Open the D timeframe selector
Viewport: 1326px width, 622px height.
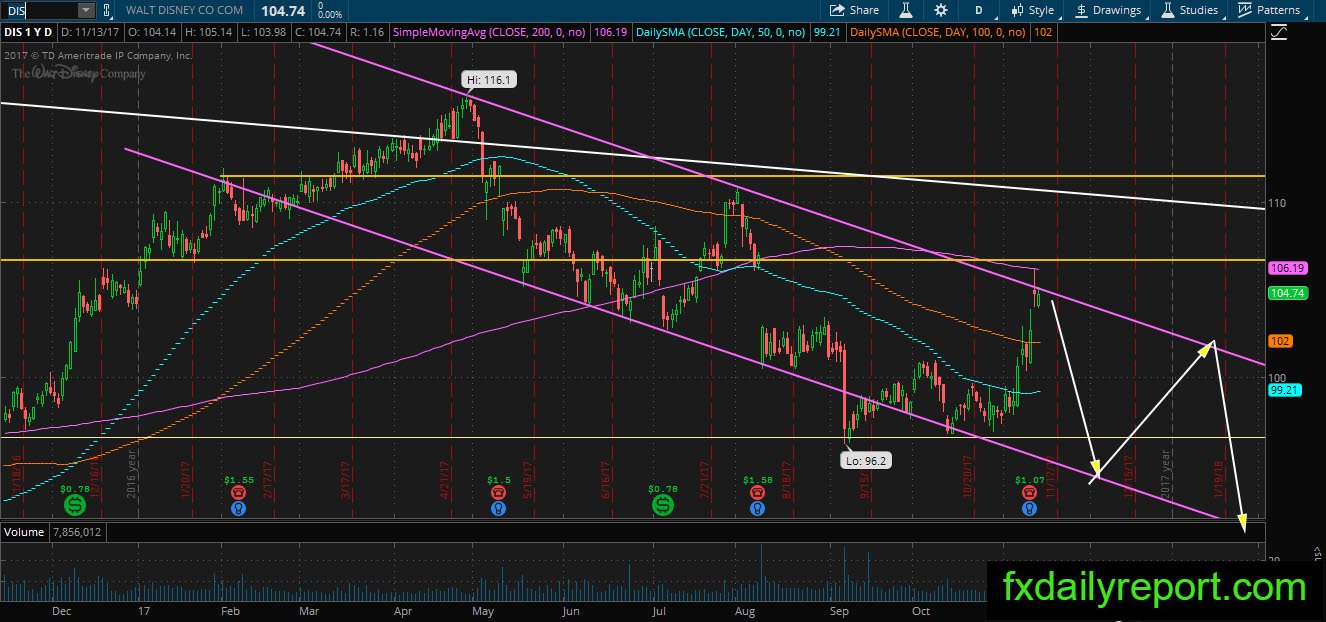click(978, 10)
